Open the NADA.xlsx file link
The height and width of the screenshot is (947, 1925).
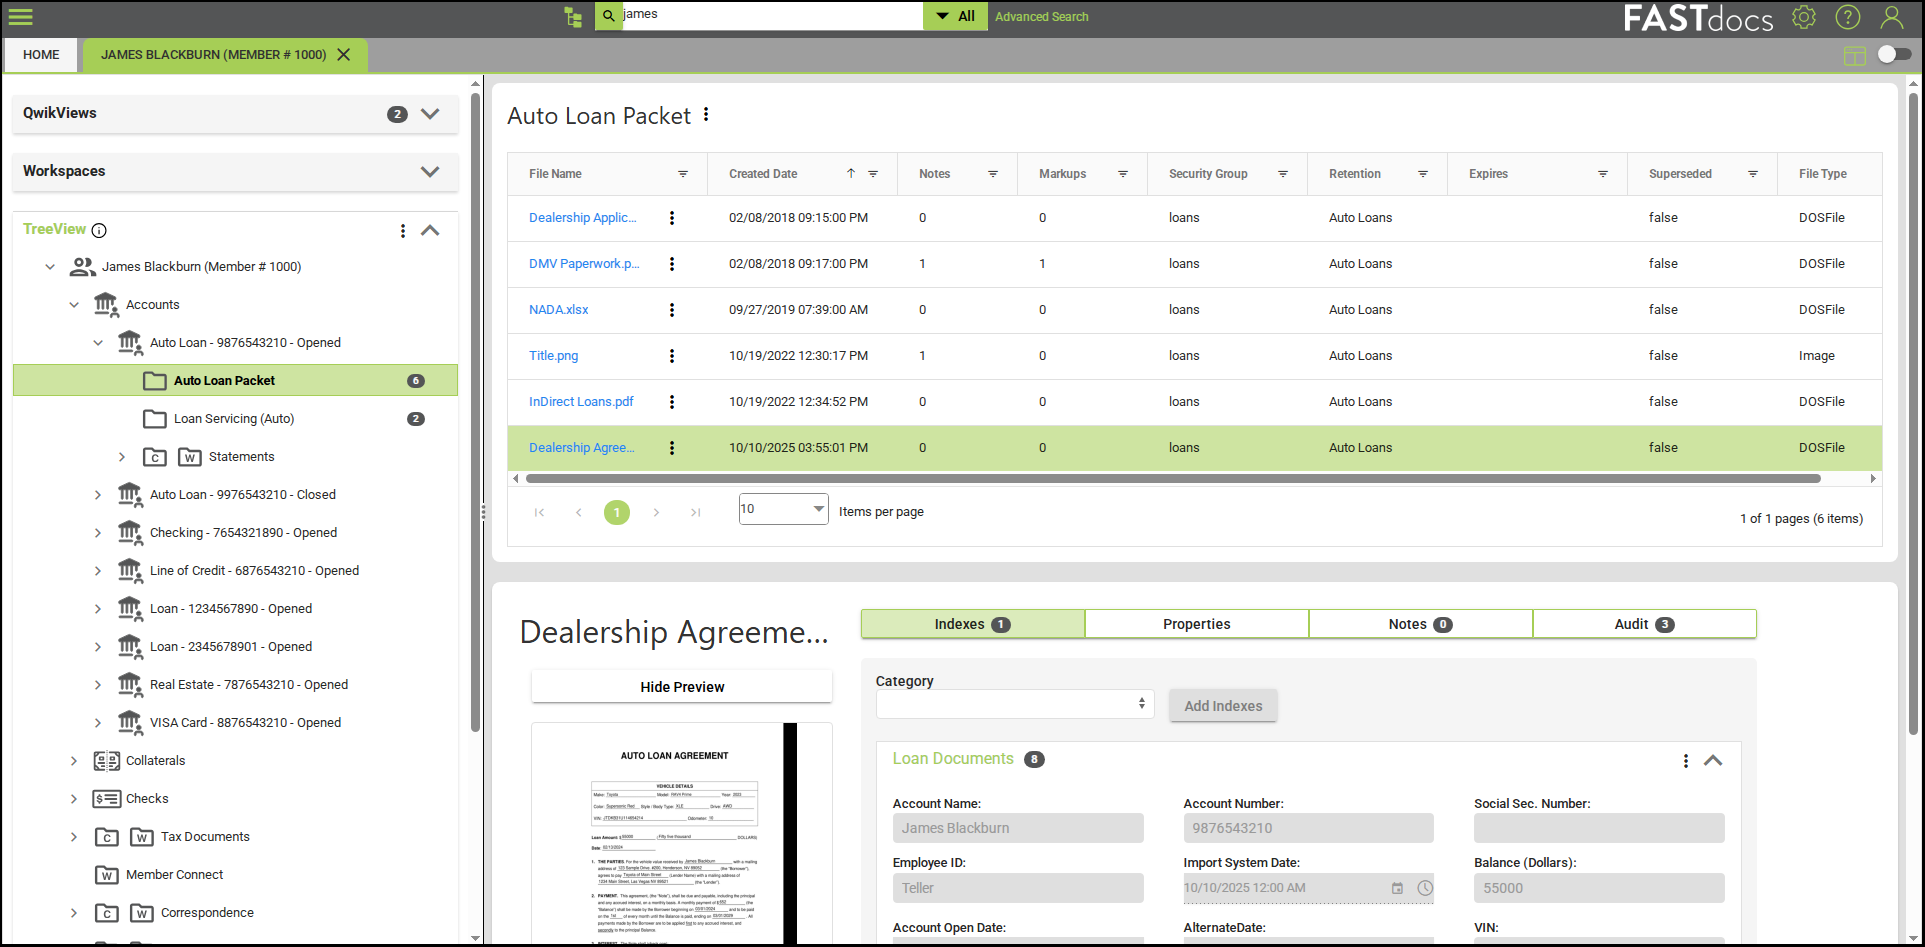[x=558, y=310]
